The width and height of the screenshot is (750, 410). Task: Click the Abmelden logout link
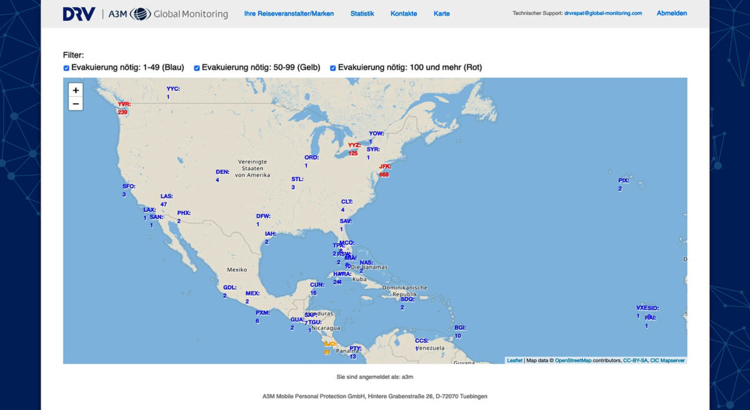click(671, 14)
